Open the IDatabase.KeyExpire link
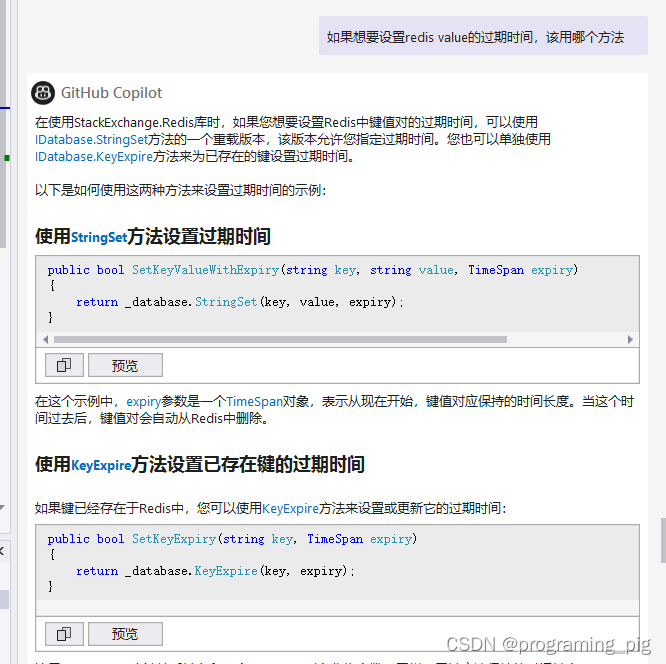 (x=93, y=156)
